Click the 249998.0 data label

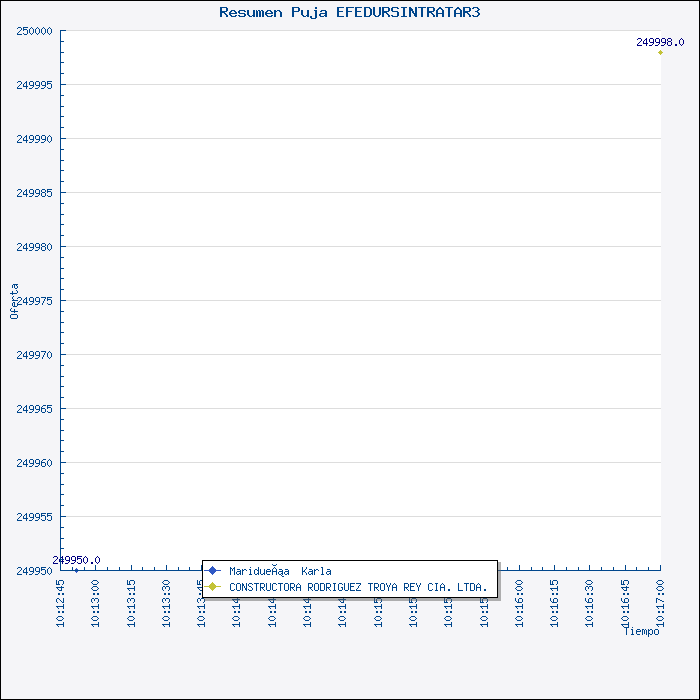(659, 42)
